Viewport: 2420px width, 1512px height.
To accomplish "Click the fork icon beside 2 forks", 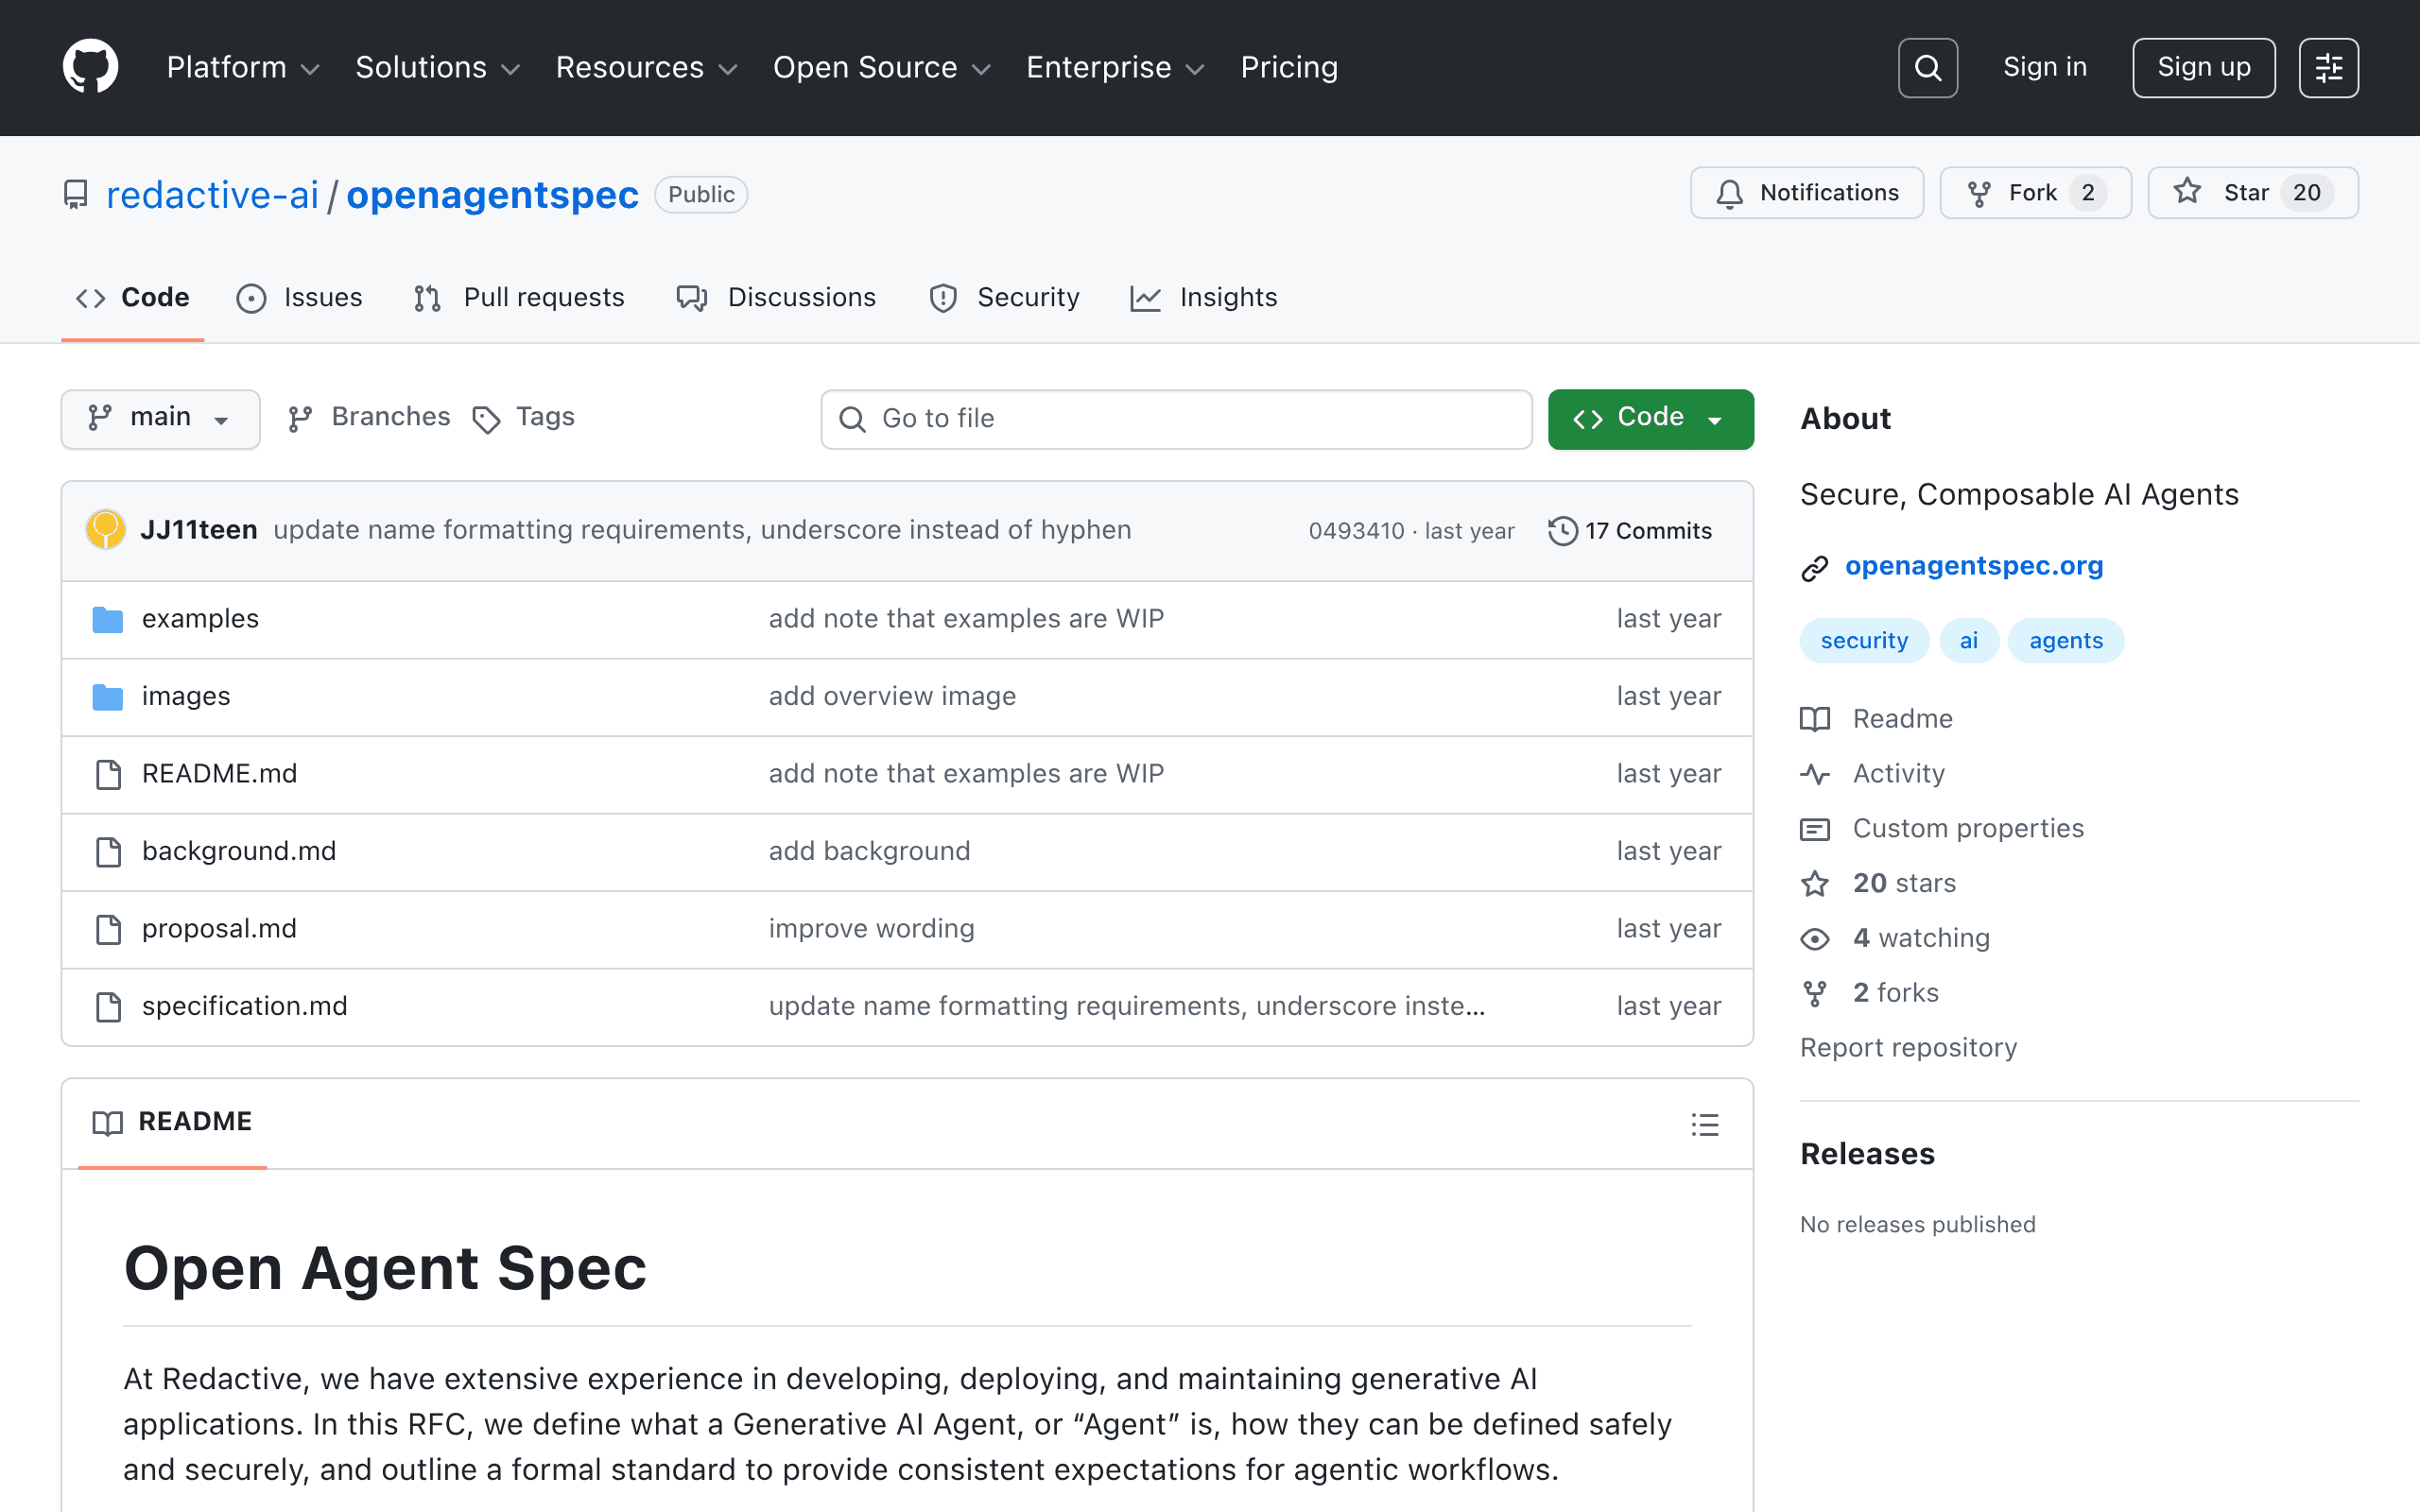I will tap(1815, 994).
